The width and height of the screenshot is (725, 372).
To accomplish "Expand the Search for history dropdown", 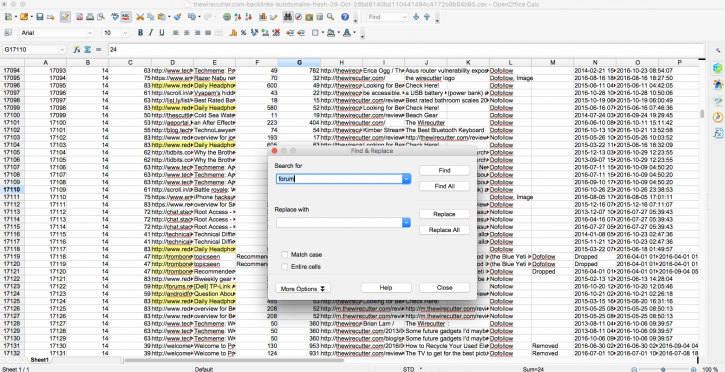I will coord(406,179).
